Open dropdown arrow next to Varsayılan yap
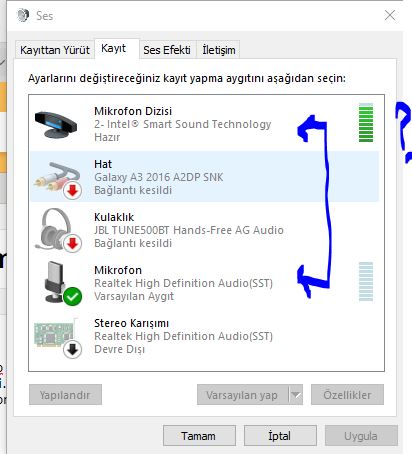This screenshot has height=454, width=412. (296, 395)
